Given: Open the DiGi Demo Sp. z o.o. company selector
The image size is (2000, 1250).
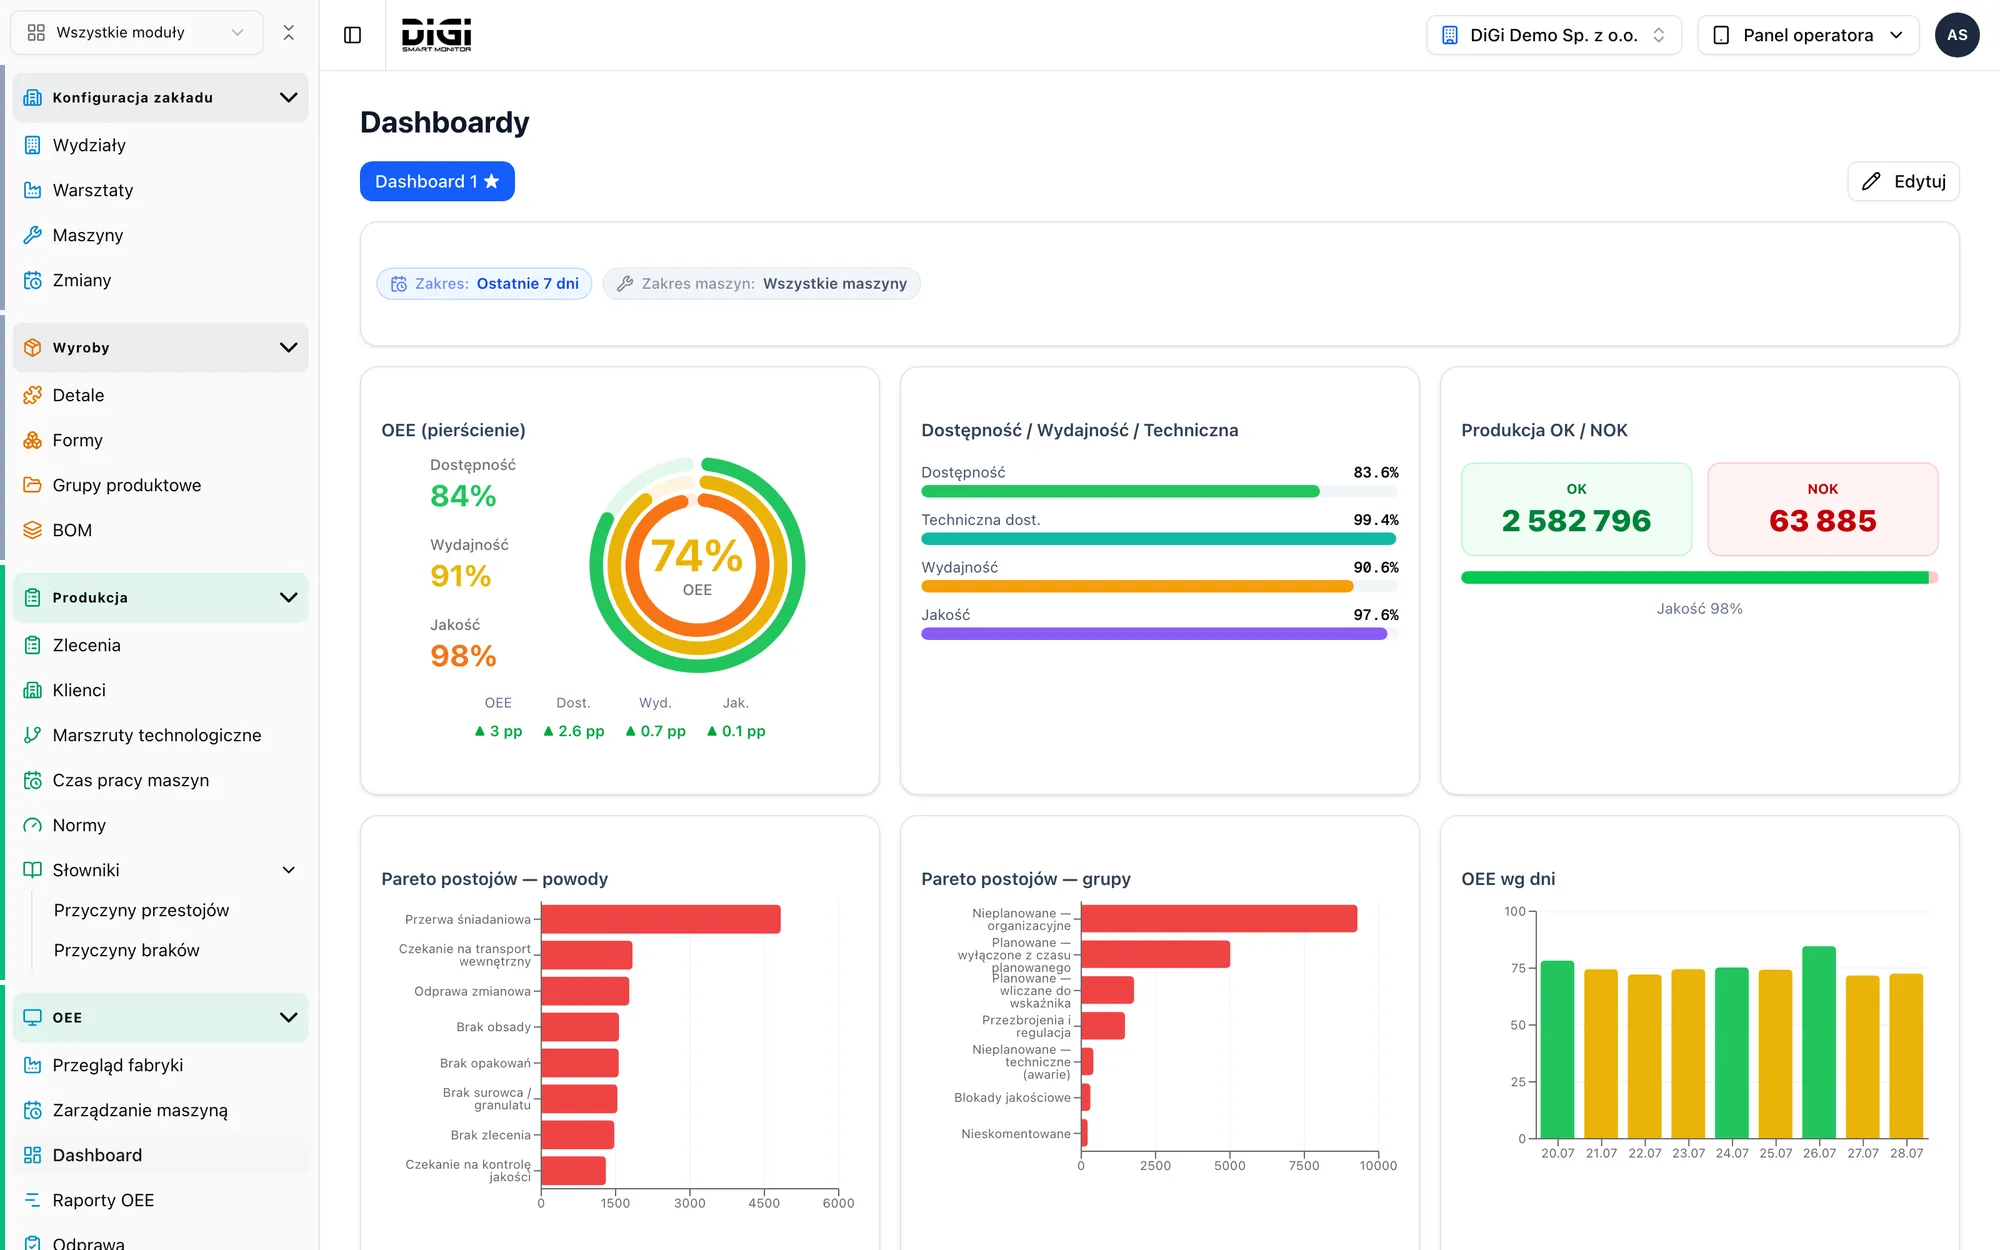Looking at the screenshot, I should click(x=1553, y=35).
